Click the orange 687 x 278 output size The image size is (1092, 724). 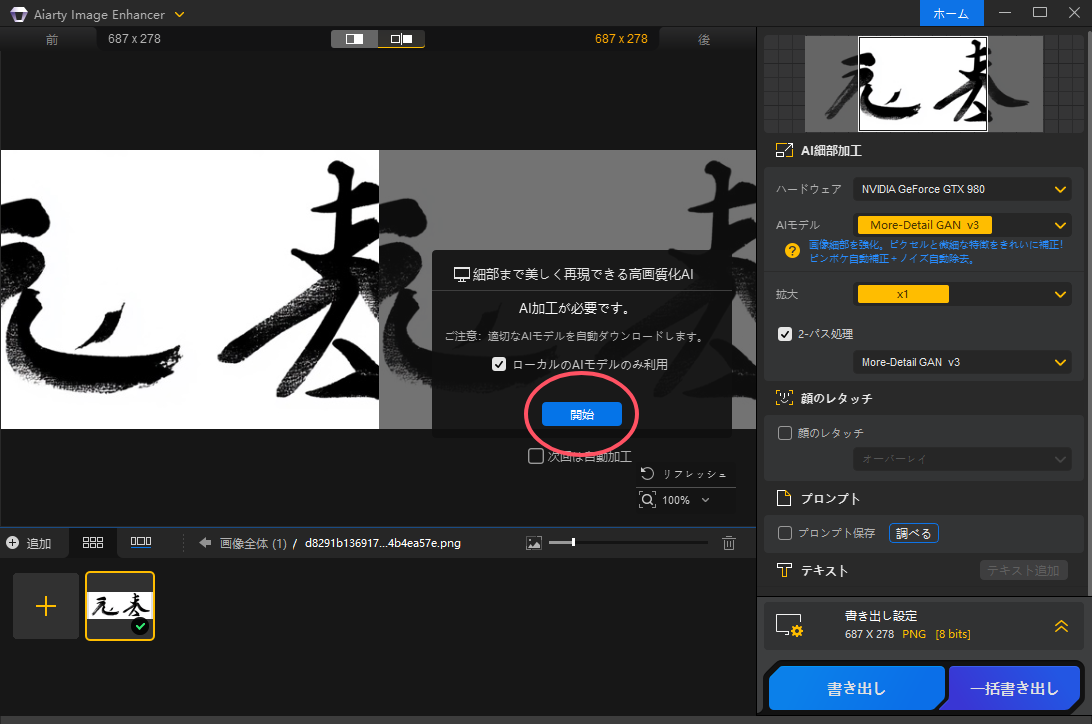point(621,39)
